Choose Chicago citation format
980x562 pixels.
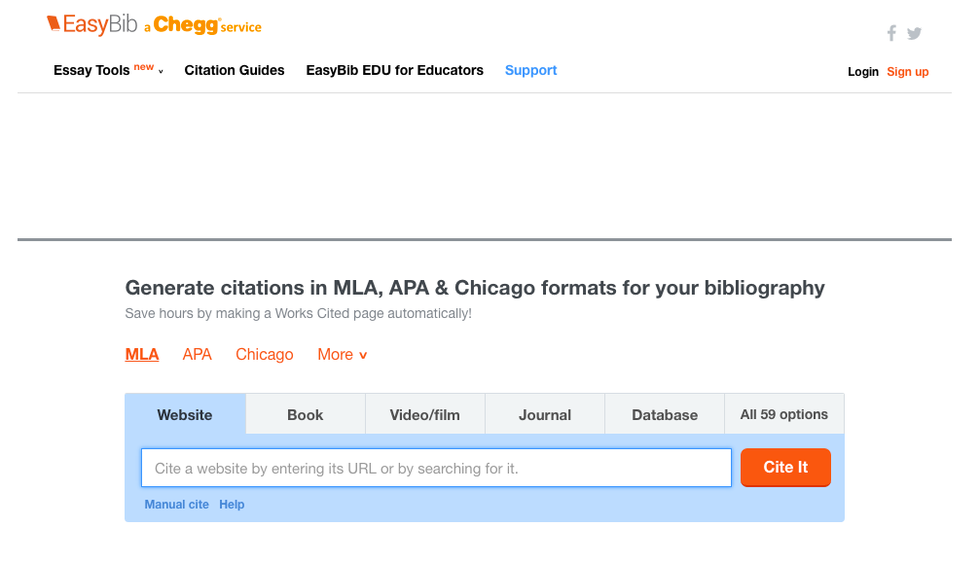click(264, 355)
